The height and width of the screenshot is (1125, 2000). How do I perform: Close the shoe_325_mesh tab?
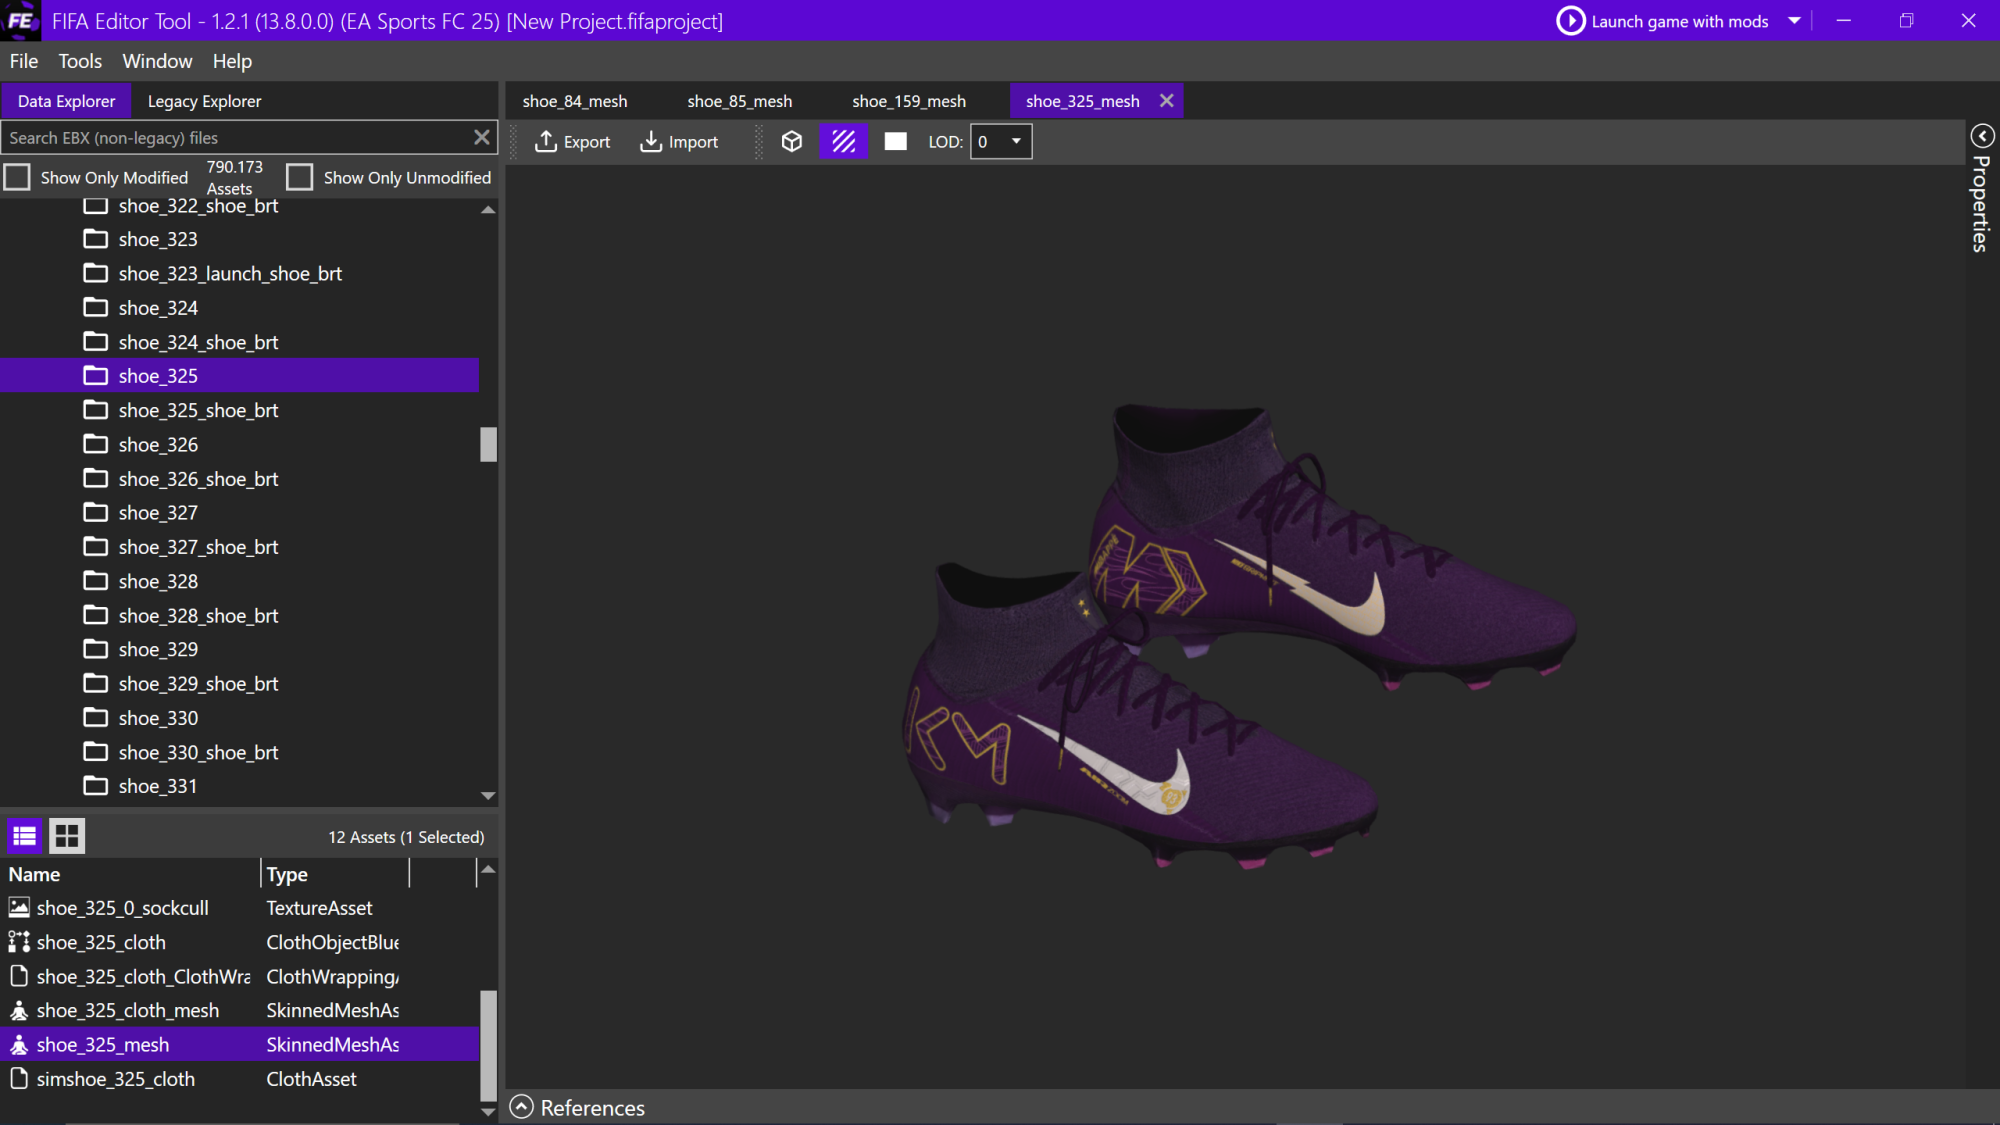pos(1166,101)
